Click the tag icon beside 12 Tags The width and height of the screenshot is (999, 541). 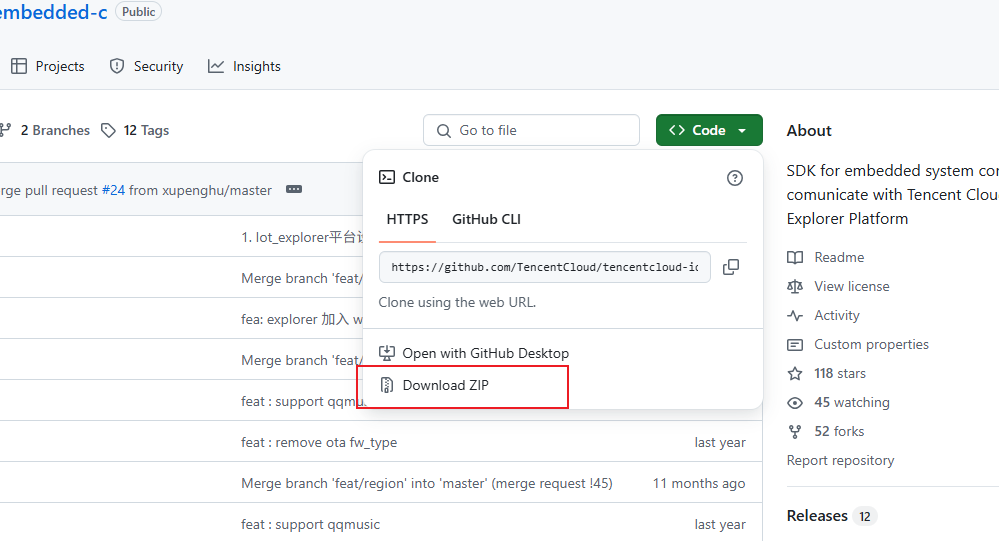[108, 130]
